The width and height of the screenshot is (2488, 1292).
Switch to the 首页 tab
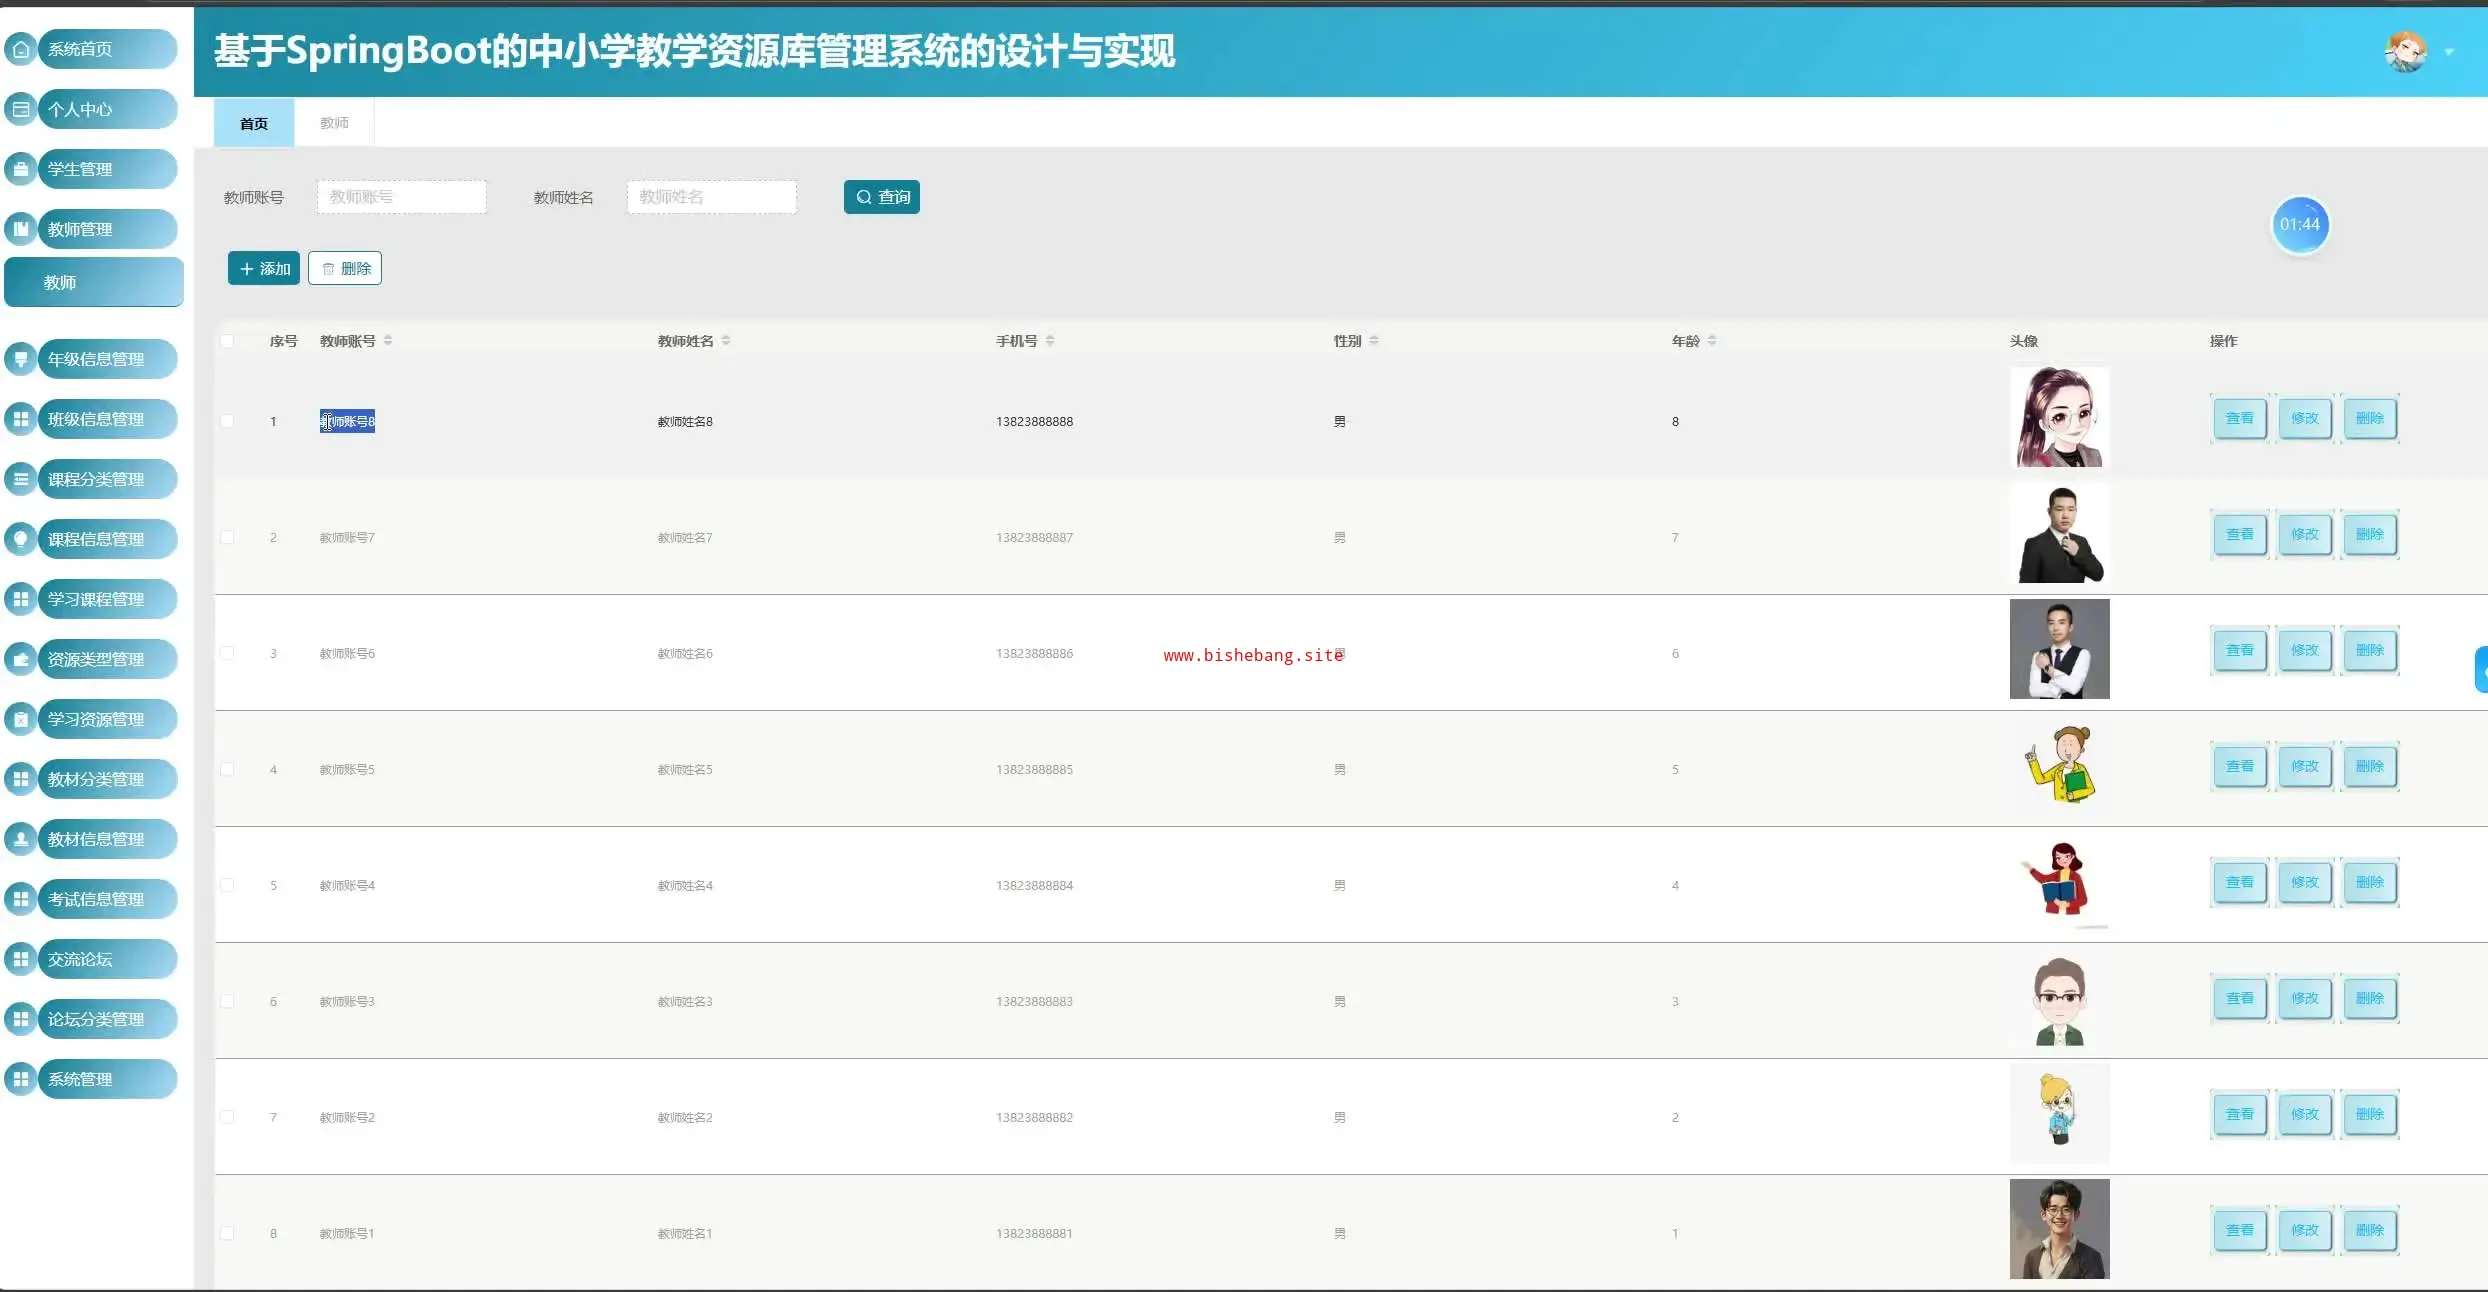(x=254, y=123)
